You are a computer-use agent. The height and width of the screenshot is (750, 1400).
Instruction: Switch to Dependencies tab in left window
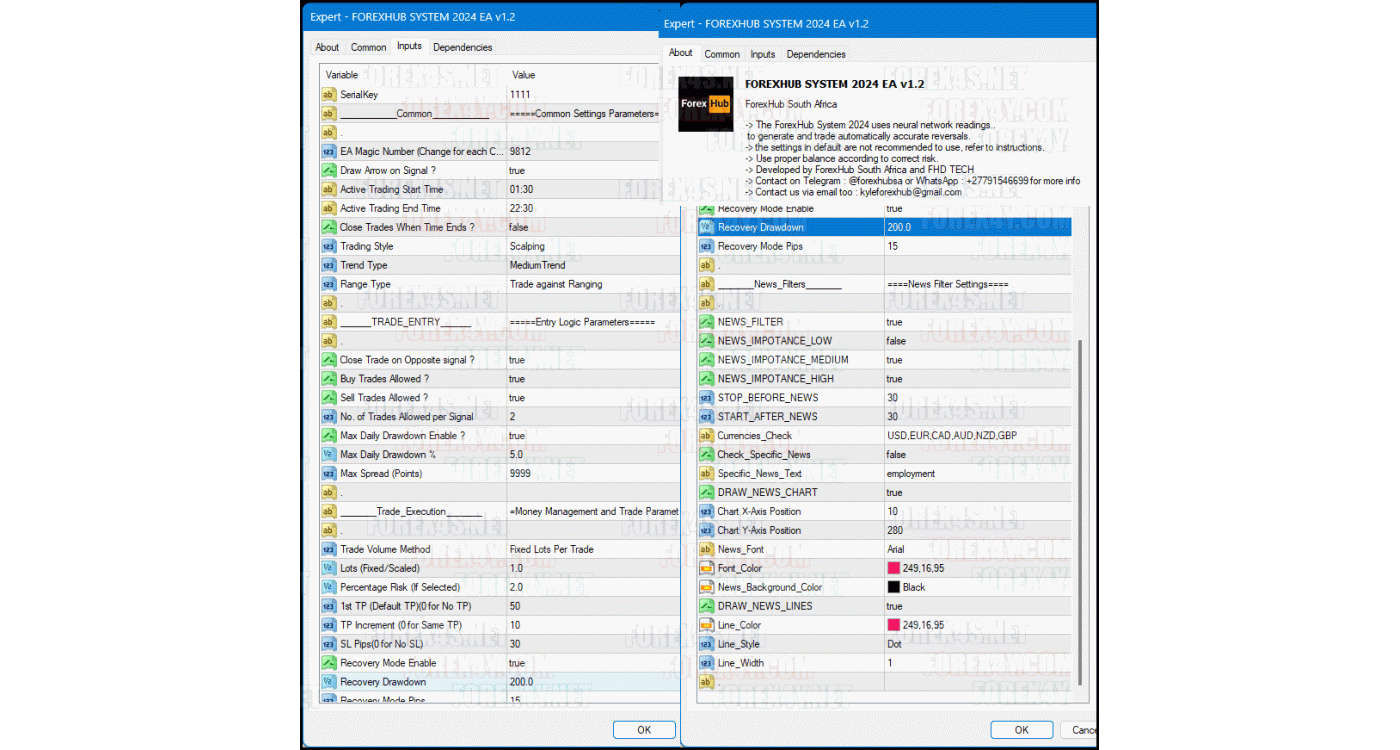pos(462,47)
